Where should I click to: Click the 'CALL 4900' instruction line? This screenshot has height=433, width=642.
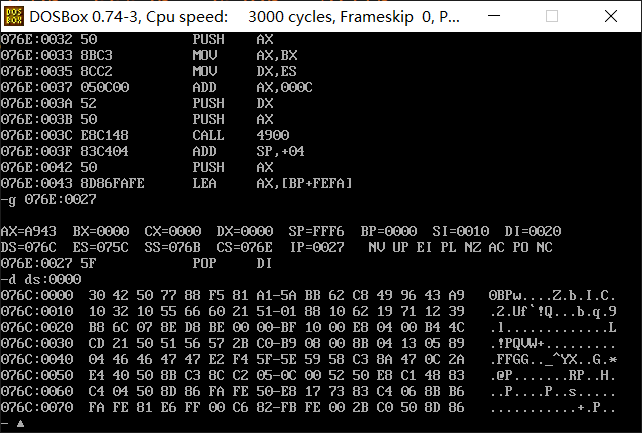point(145,135)
